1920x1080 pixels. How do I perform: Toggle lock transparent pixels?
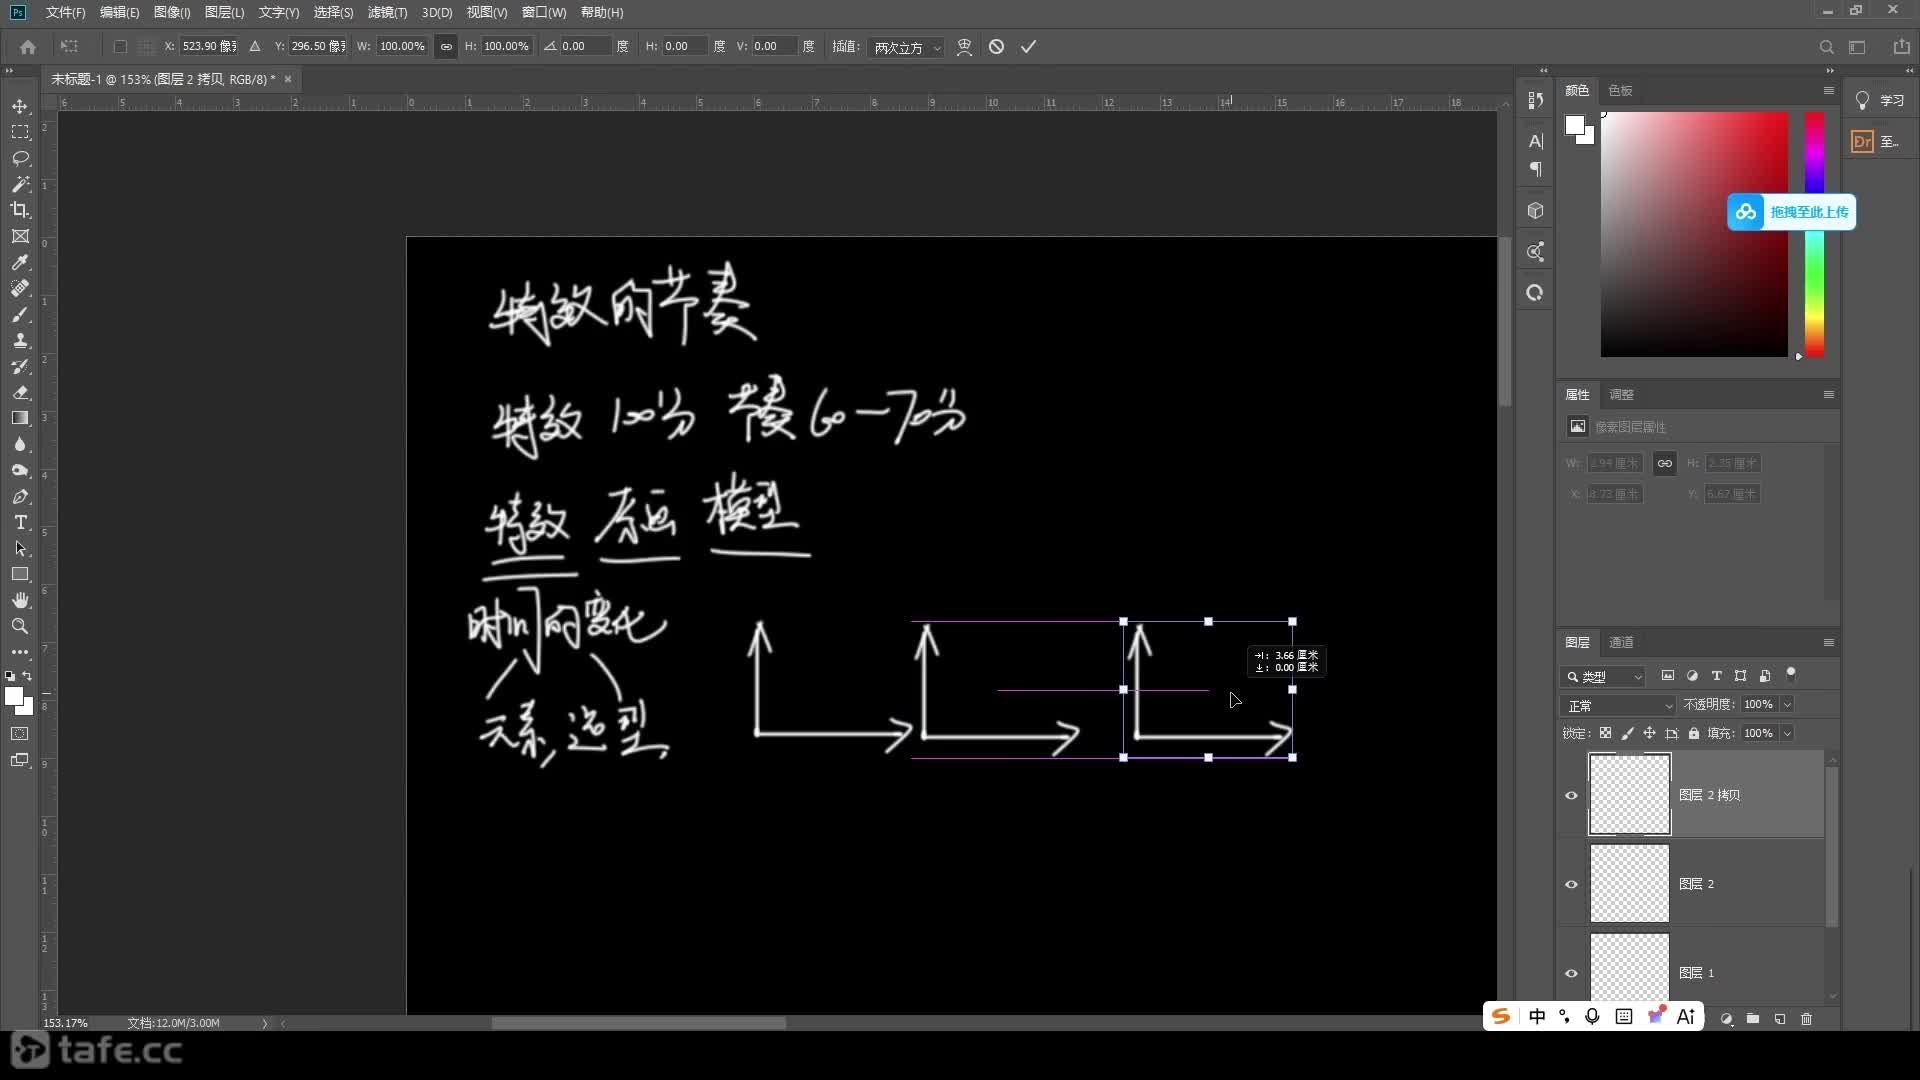point(1605,733)
